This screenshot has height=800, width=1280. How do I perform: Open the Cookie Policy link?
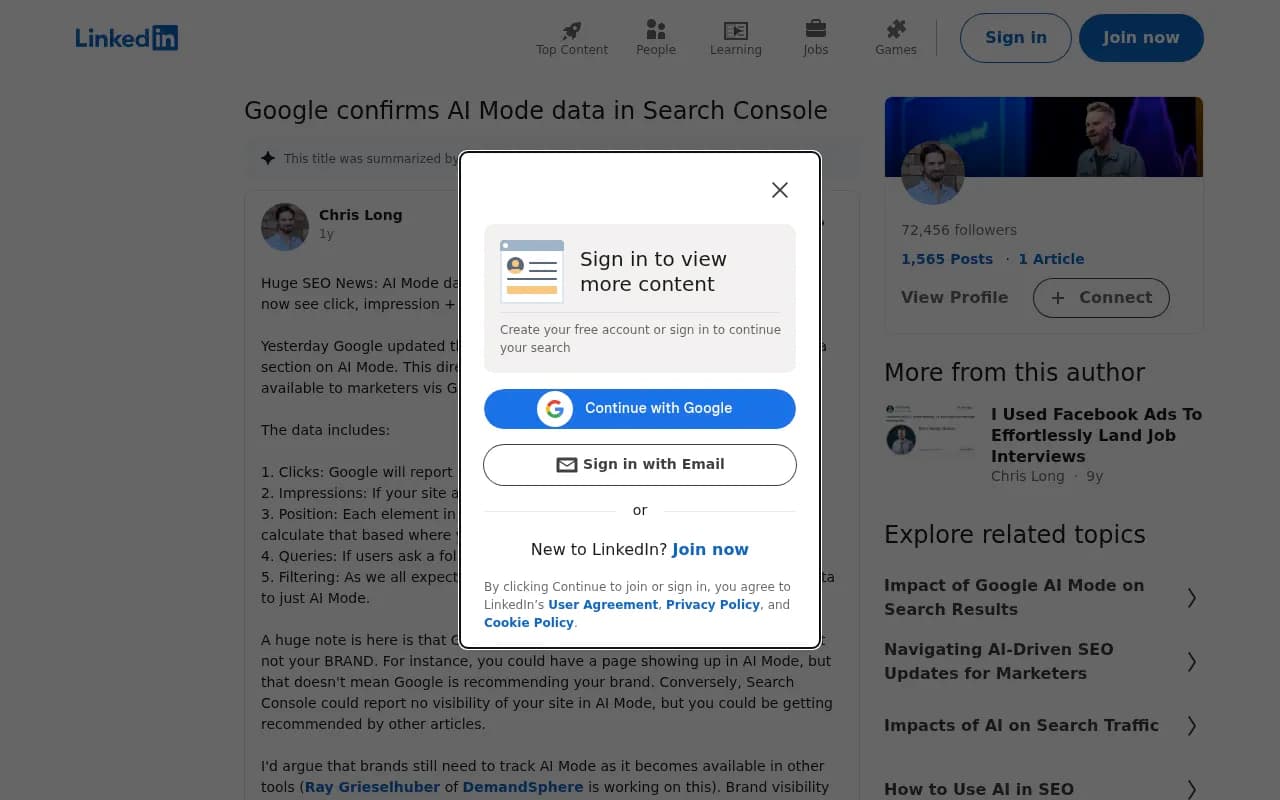coord(529,623)
